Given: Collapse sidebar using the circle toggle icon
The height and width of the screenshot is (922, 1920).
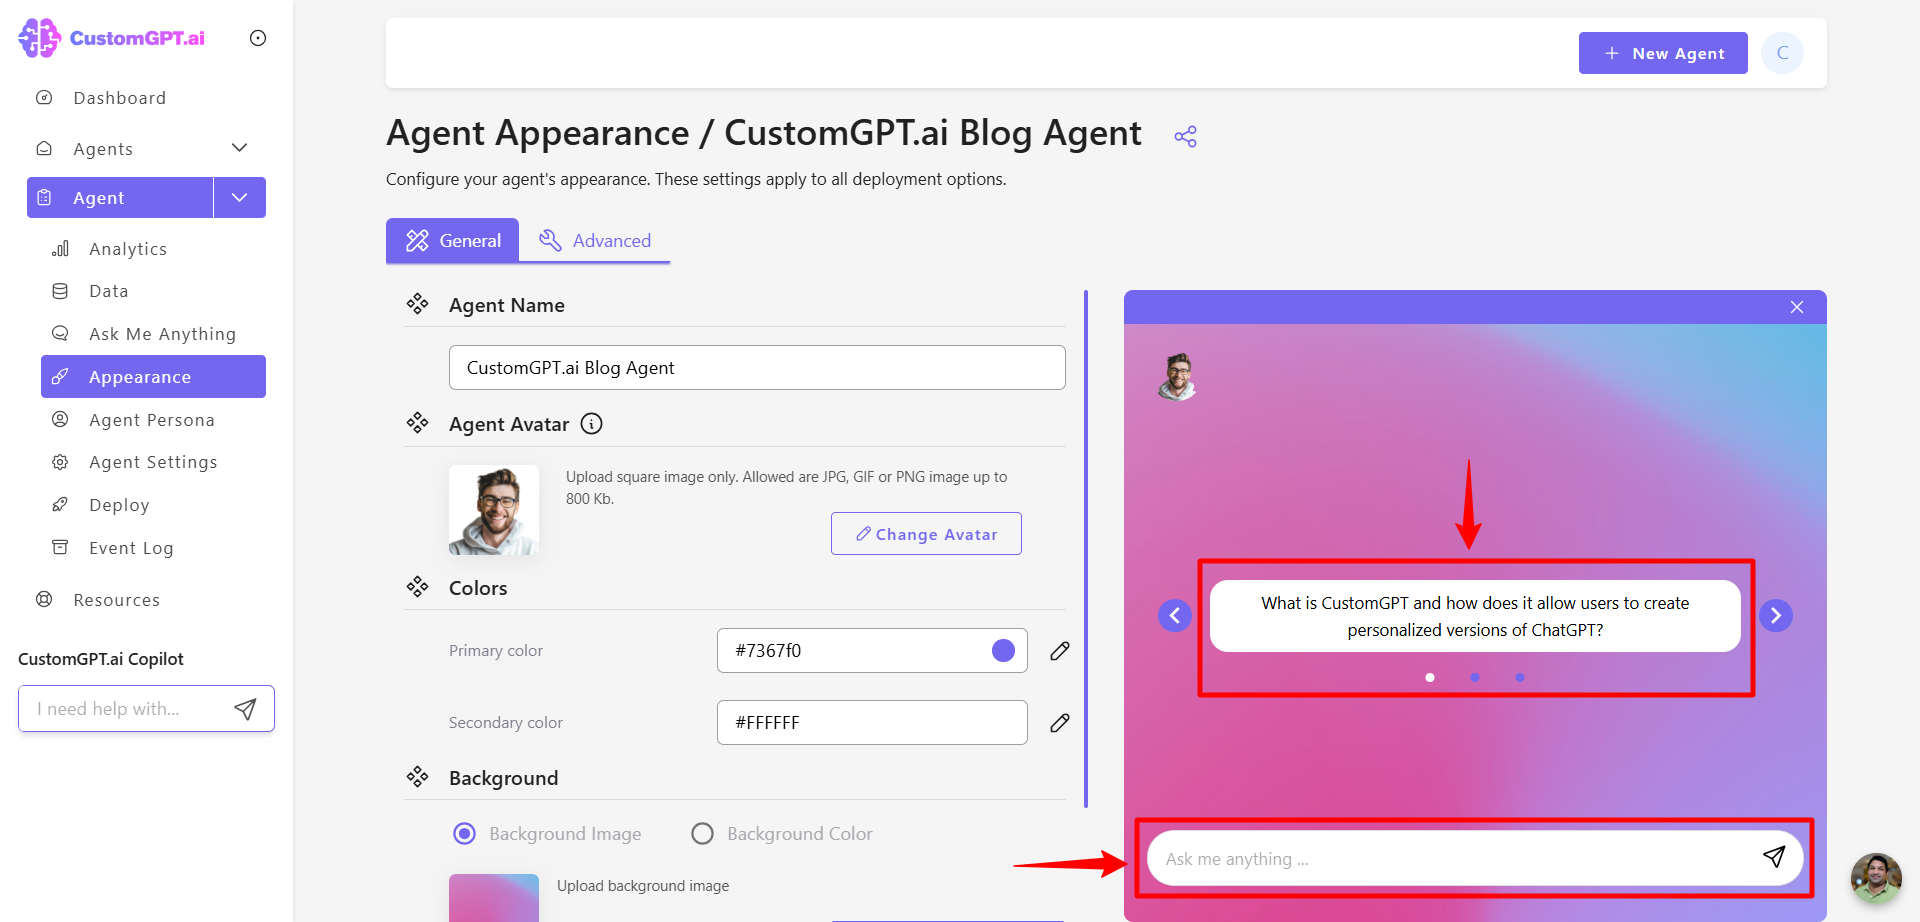Looking at the screenshot, I should pyautogui.click(x=258, y=38).
